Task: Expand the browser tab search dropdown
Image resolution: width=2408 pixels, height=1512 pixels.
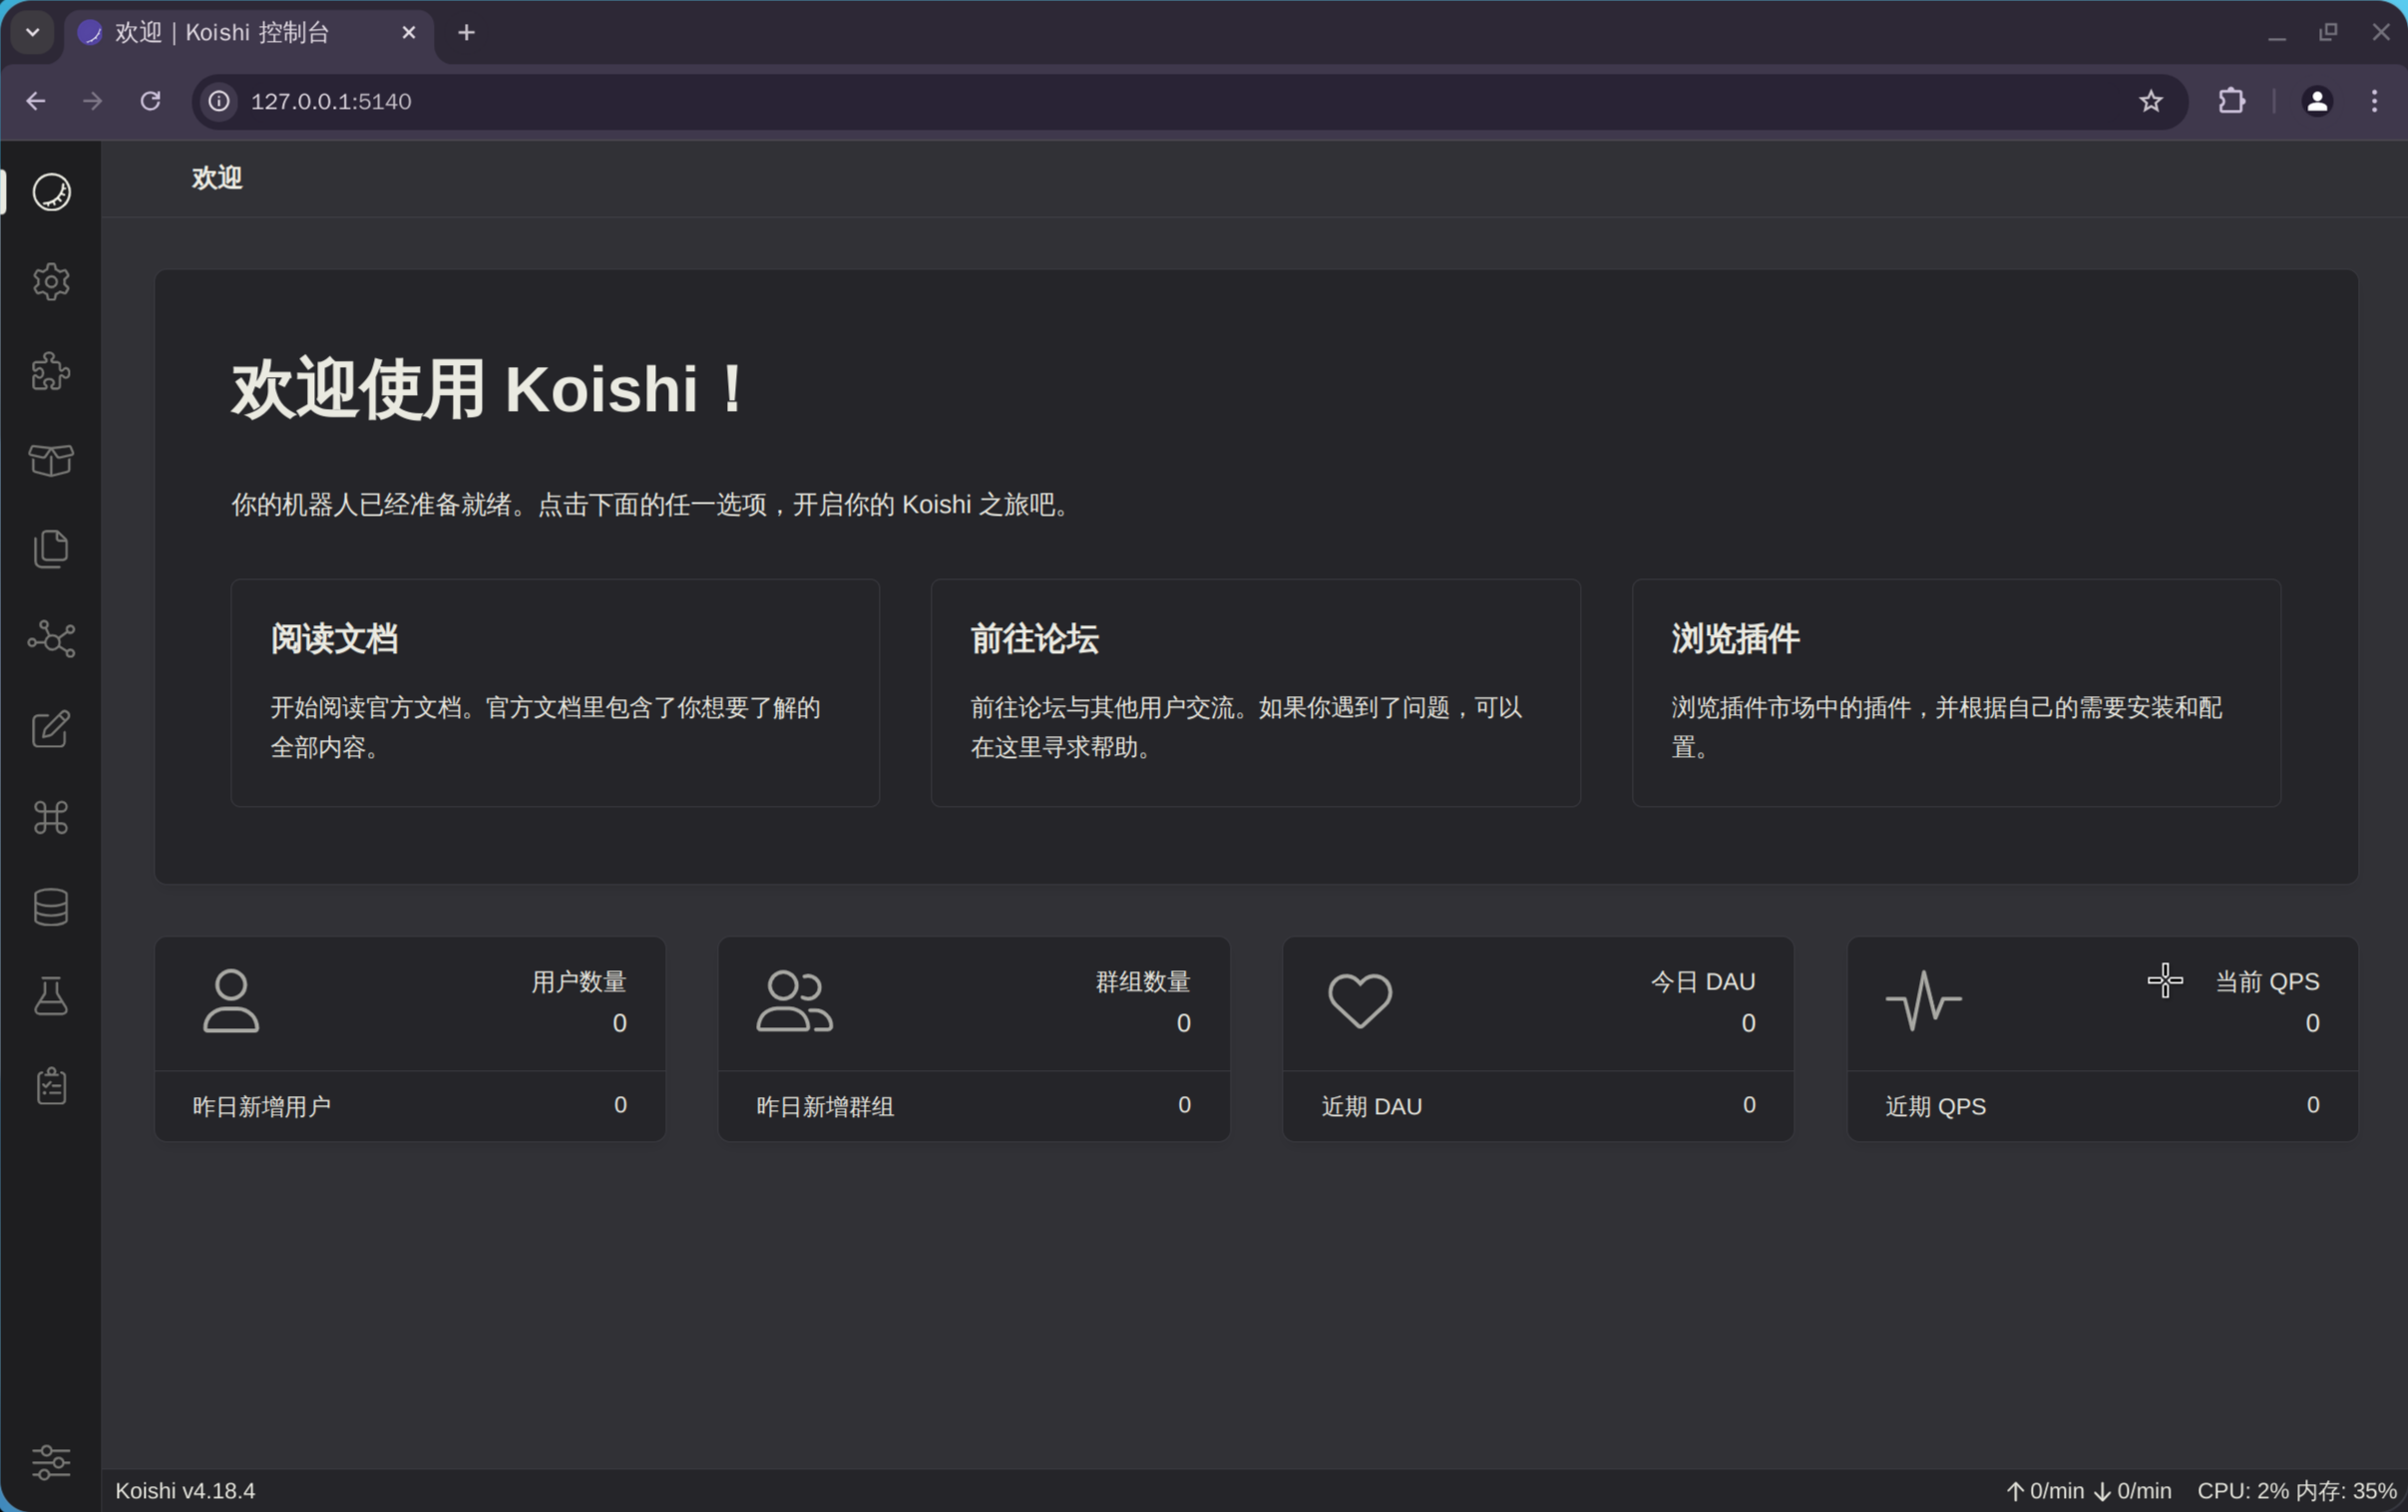Action: 33,32
